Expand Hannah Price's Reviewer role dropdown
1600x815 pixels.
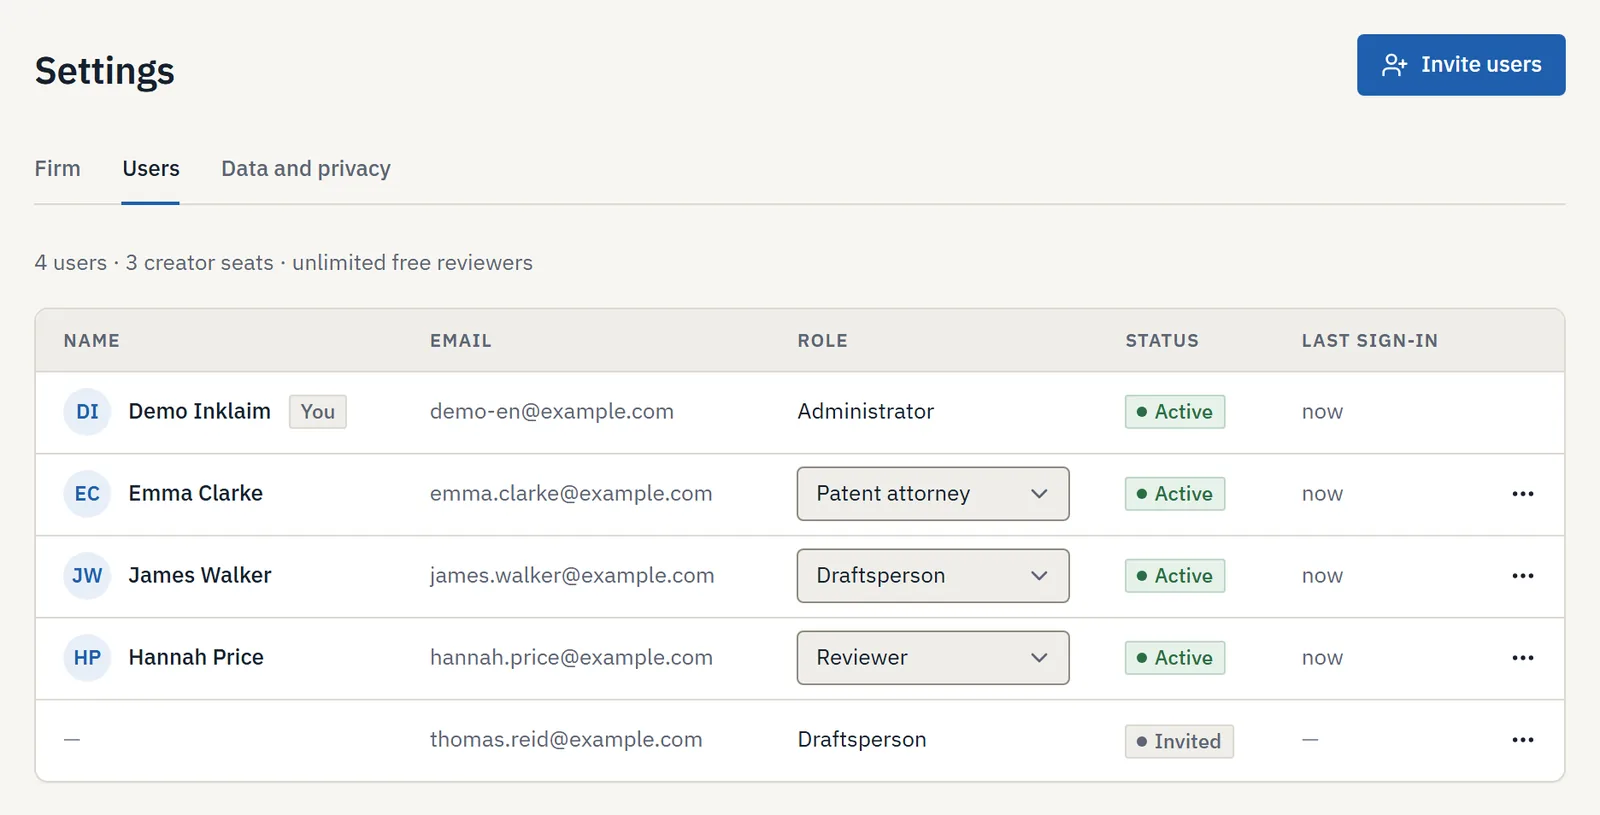pos(933,658)
